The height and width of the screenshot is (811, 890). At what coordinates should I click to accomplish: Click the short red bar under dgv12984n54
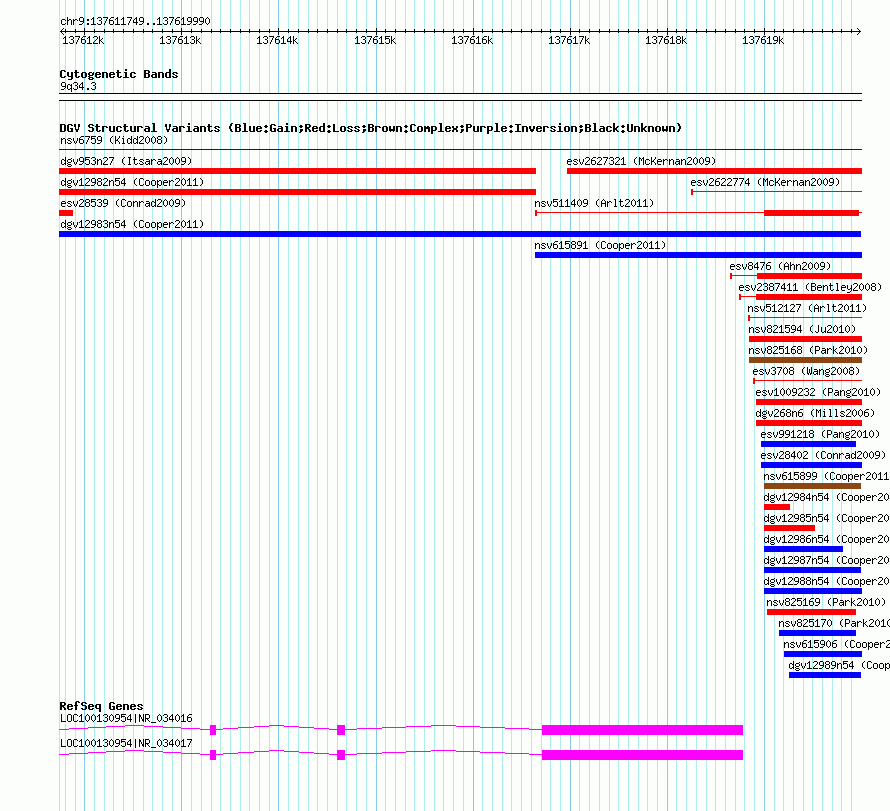click(777, 507)
